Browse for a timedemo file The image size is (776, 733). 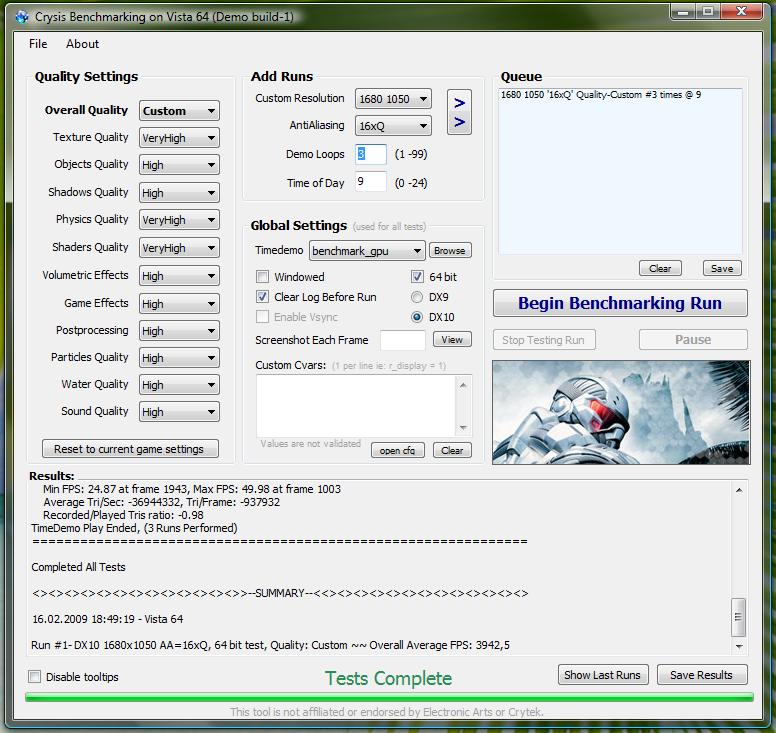click(450, 250)
